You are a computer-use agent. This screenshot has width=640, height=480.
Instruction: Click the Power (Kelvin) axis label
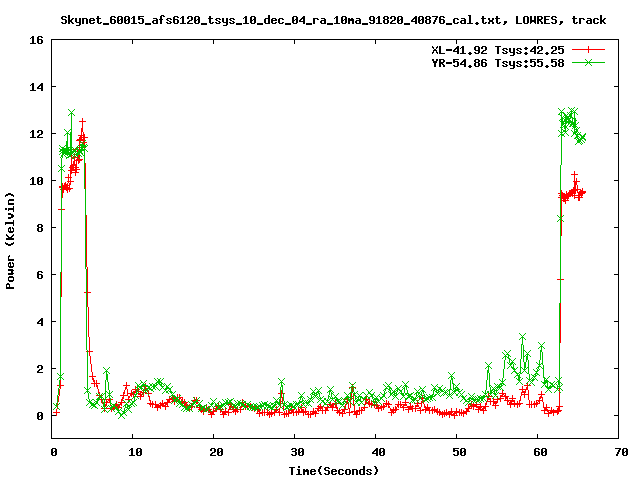pos(10,241)
